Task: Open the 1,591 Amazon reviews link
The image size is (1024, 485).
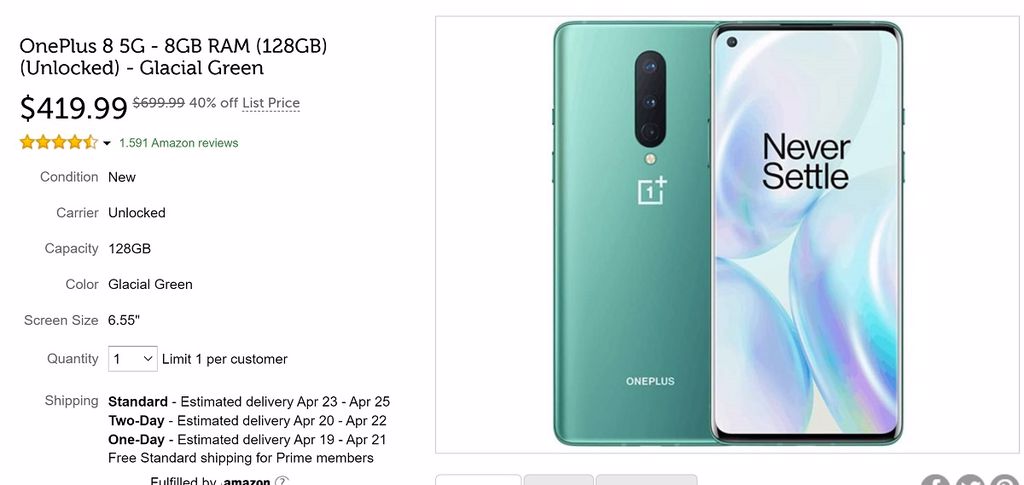Action: pos(178,143)
